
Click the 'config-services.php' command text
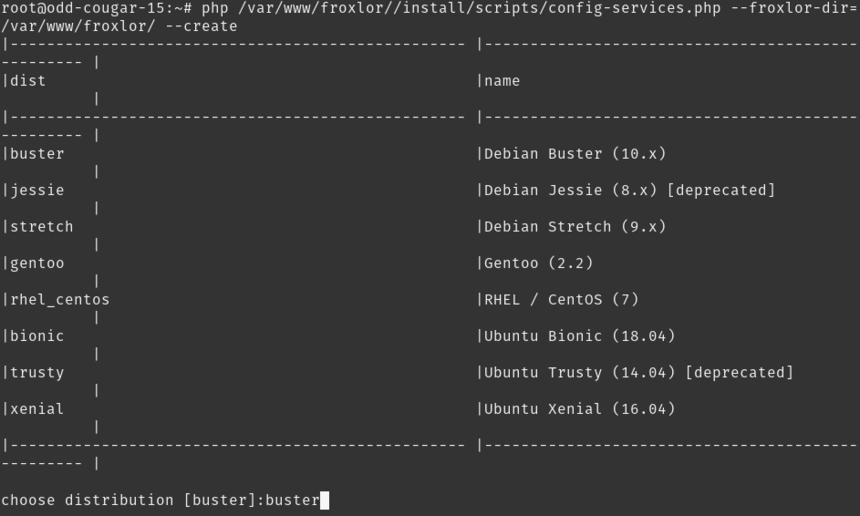coord(635,8)
